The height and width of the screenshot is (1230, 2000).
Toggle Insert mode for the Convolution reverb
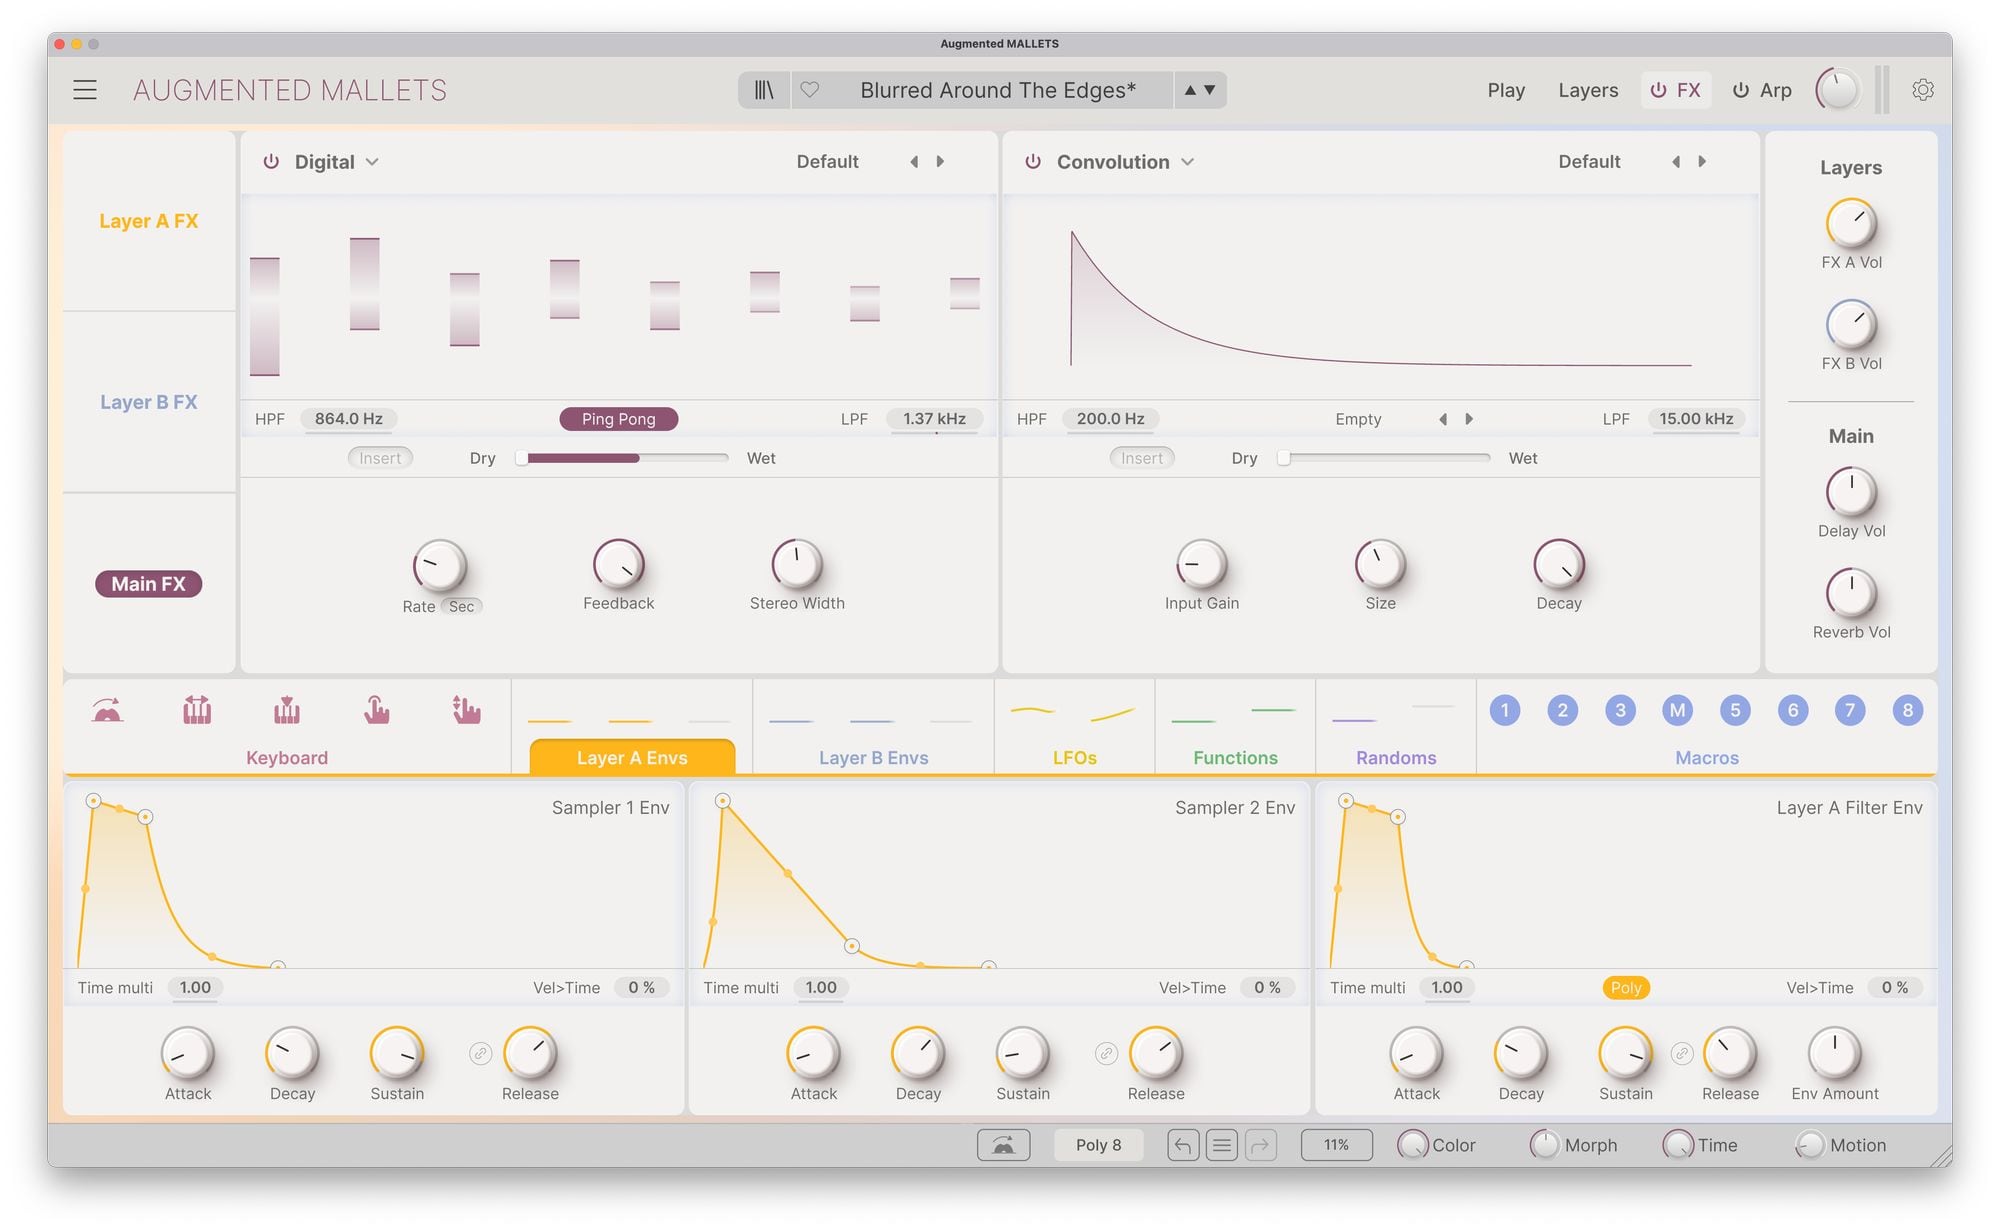click(1142, 458)
